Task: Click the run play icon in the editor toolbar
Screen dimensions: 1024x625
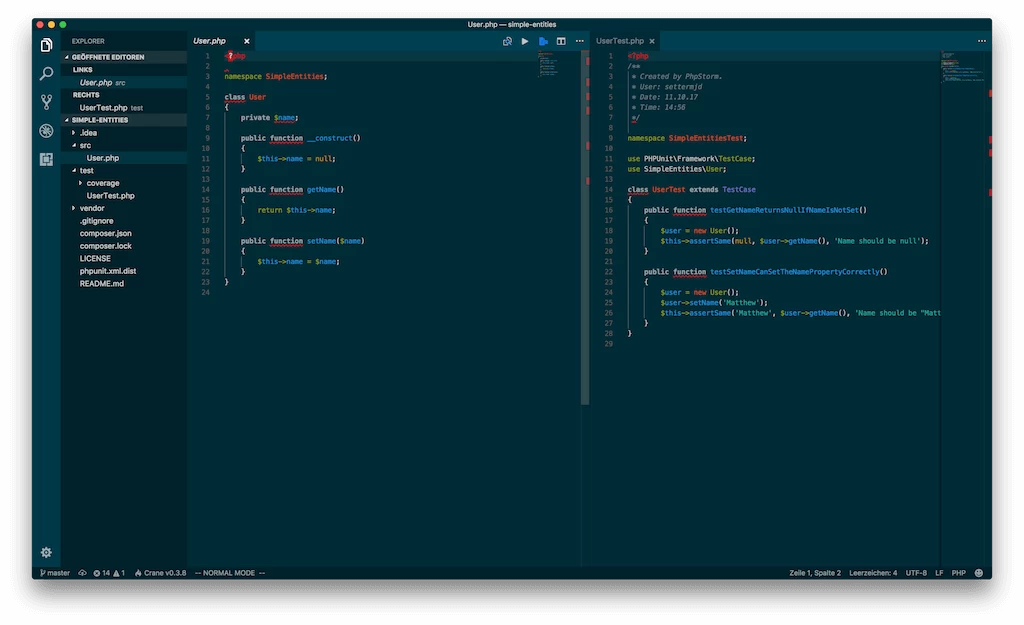Action: coord(525,41)
